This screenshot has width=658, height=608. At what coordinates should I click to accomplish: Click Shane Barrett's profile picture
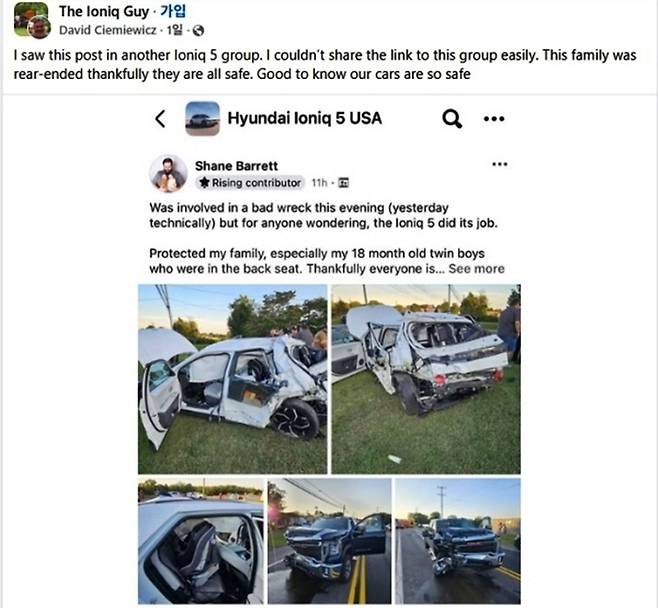click(x=168, y=173)
